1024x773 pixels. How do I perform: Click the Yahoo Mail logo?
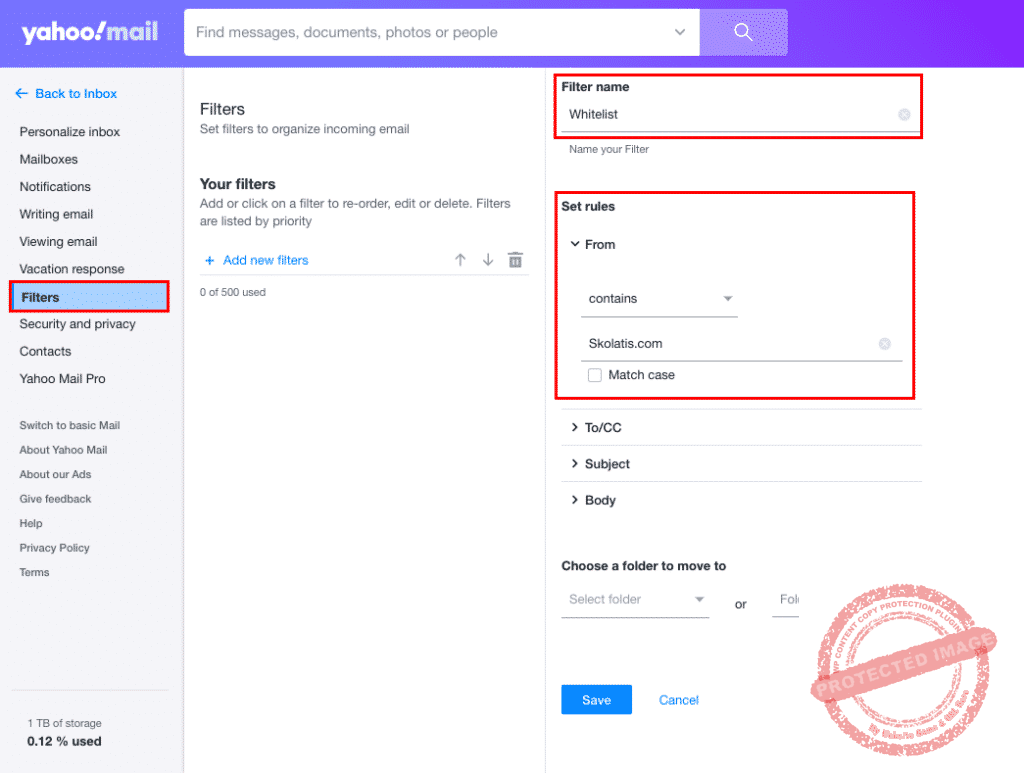90,33
